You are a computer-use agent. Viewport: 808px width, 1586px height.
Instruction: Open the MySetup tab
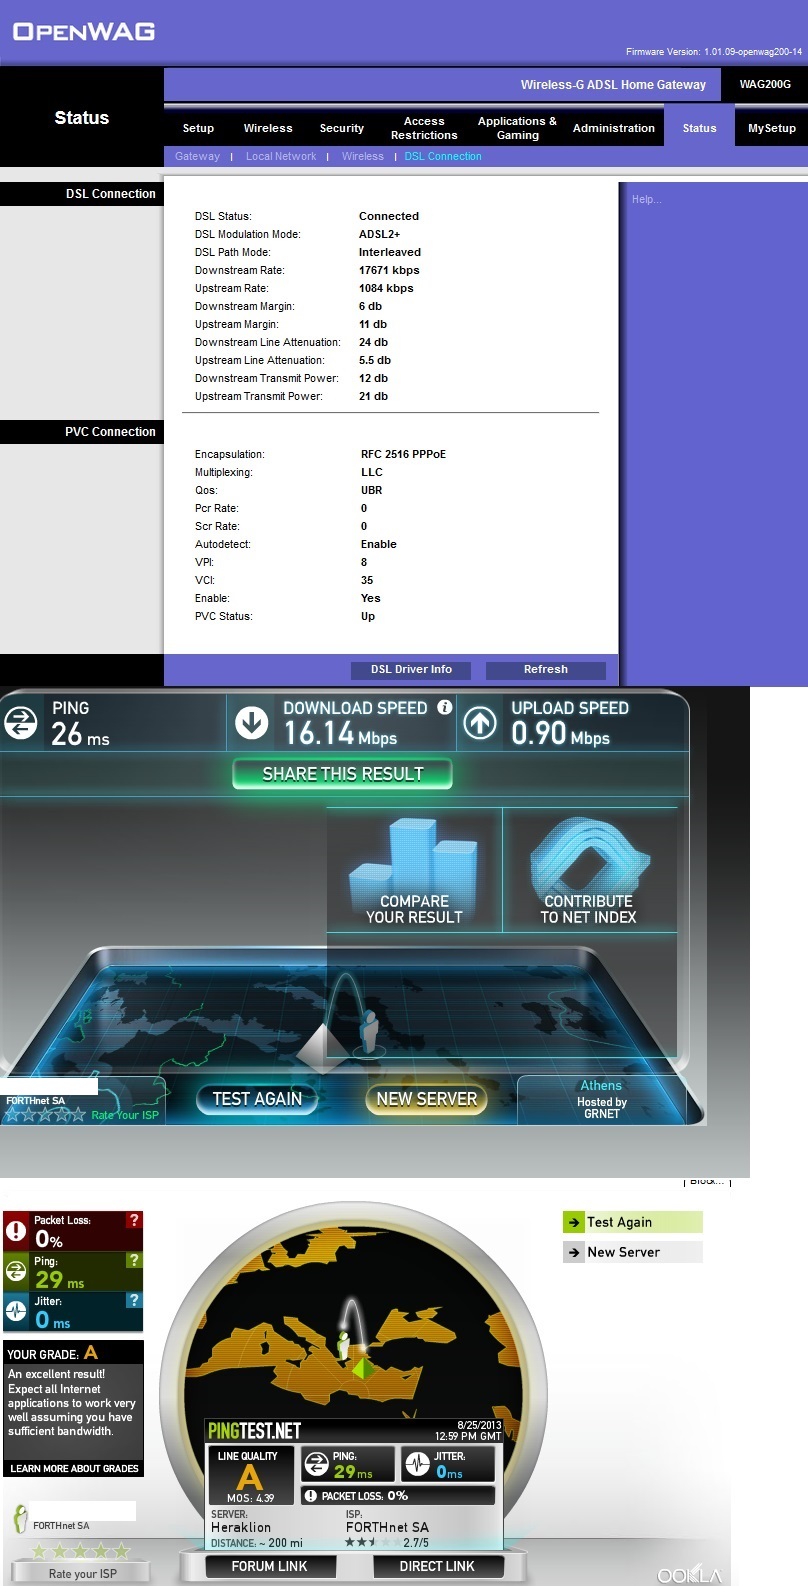[x=772, y=128]
